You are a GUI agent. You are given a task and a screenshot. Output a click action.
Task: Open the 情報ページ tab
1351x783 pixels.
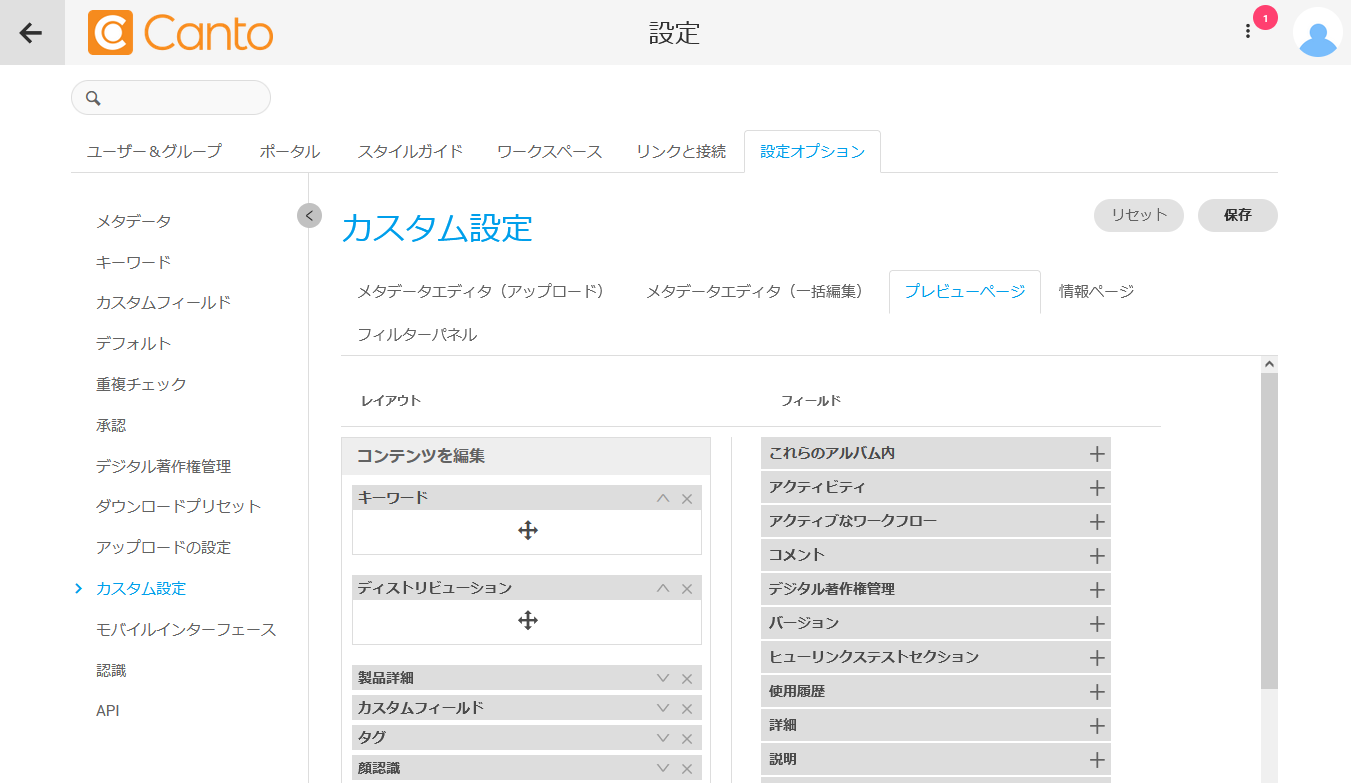[x=1096, y=292]
